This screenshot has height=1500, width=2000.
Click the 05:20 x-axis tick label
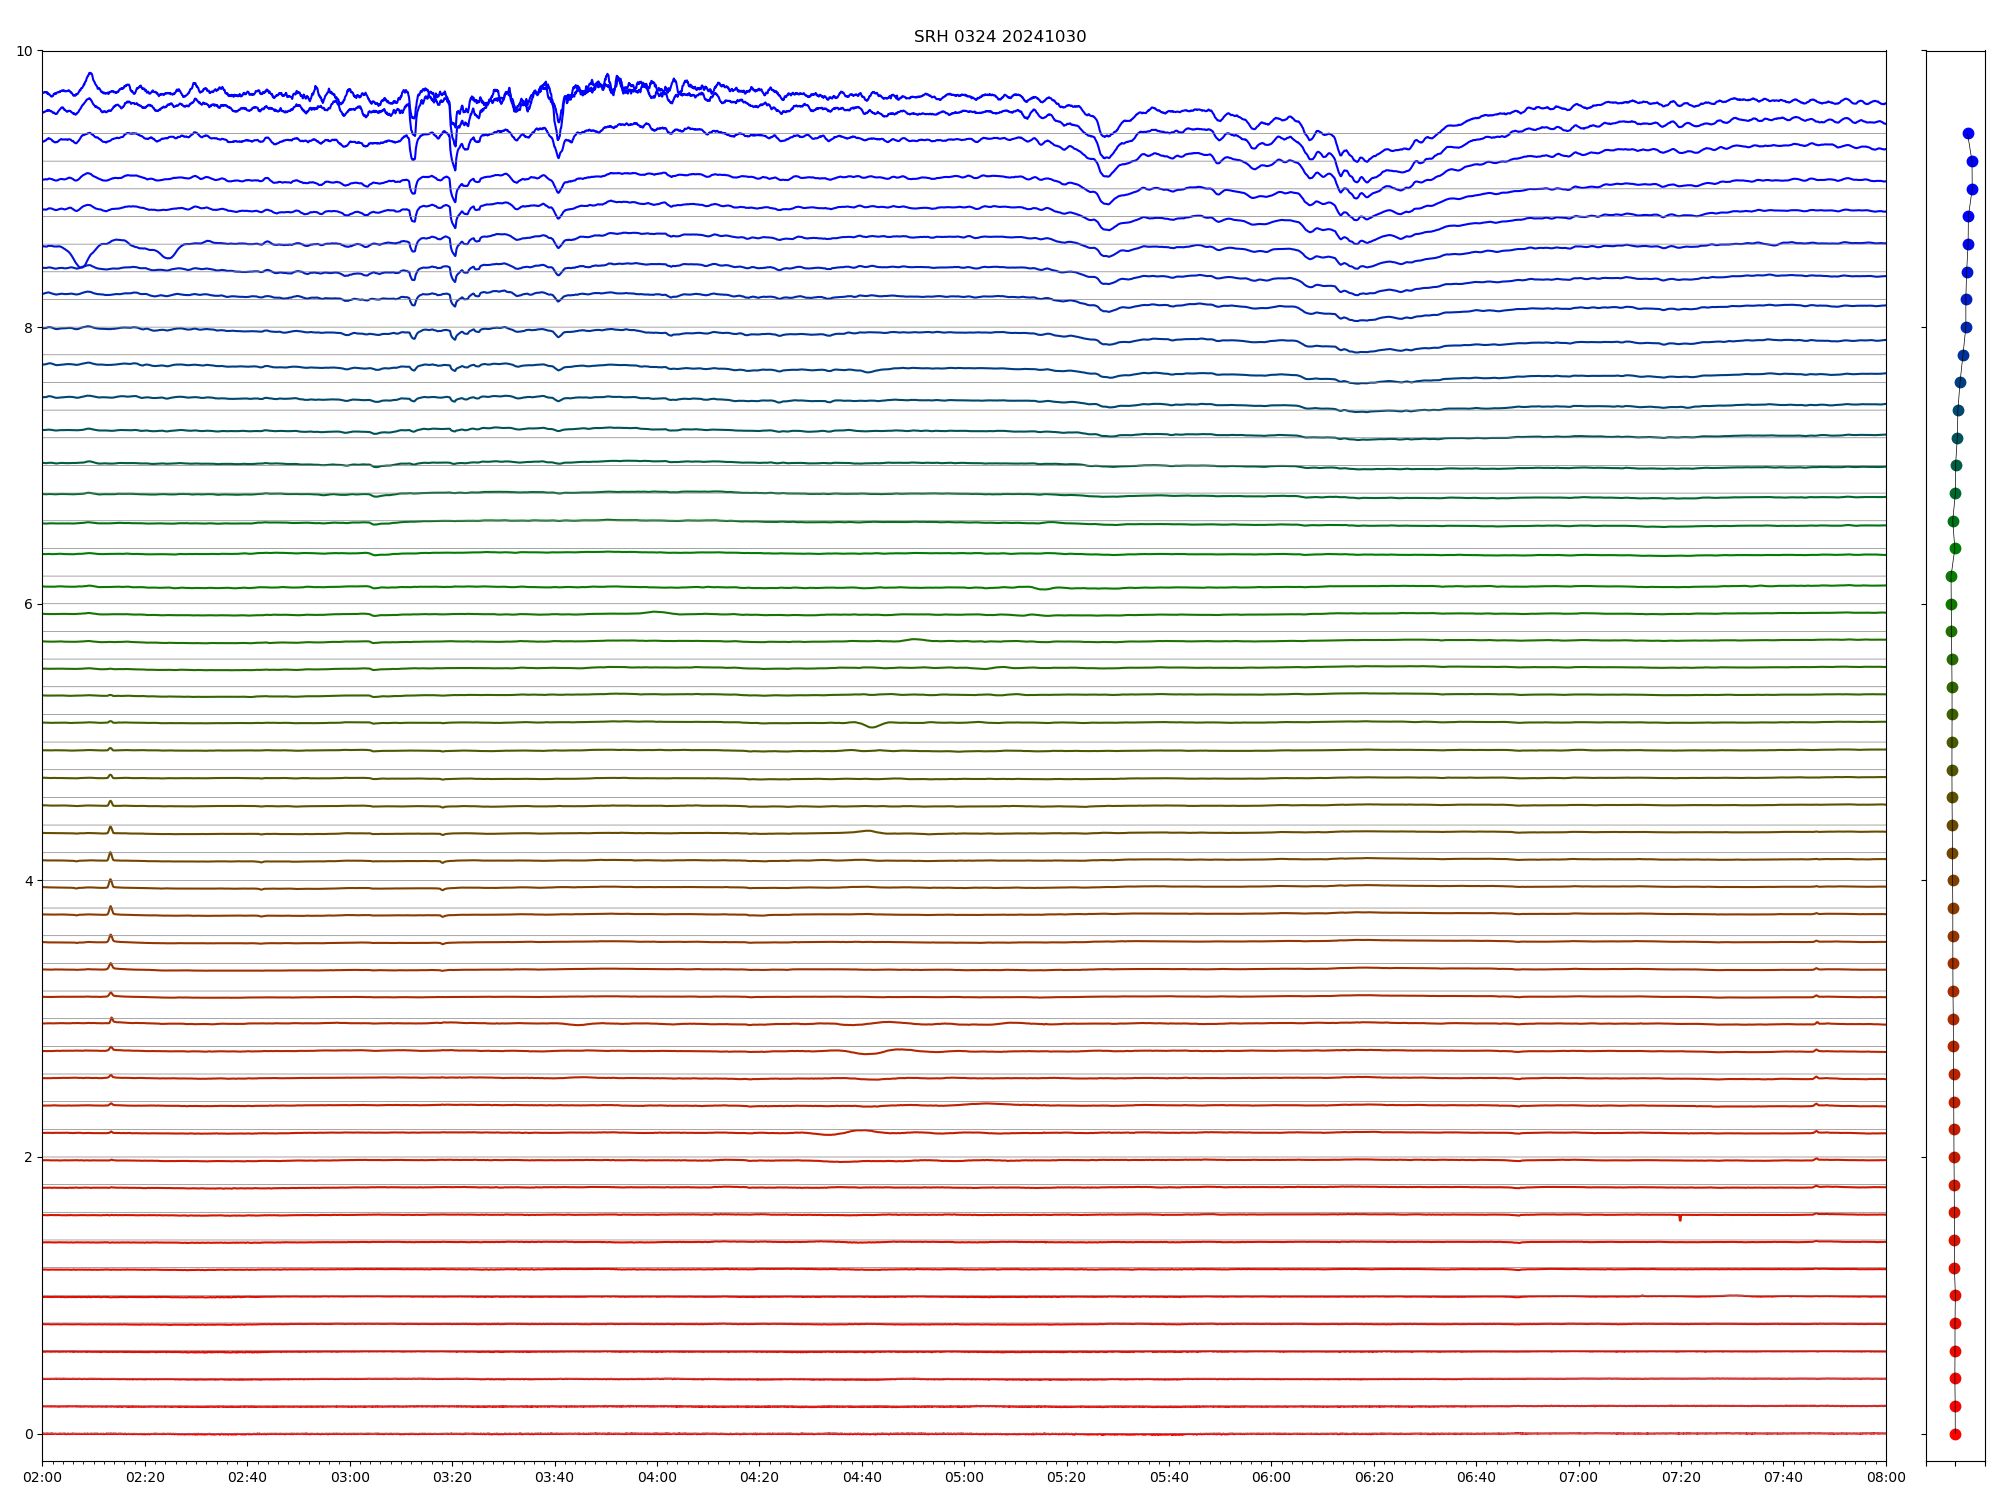tap(1067, 1477)
